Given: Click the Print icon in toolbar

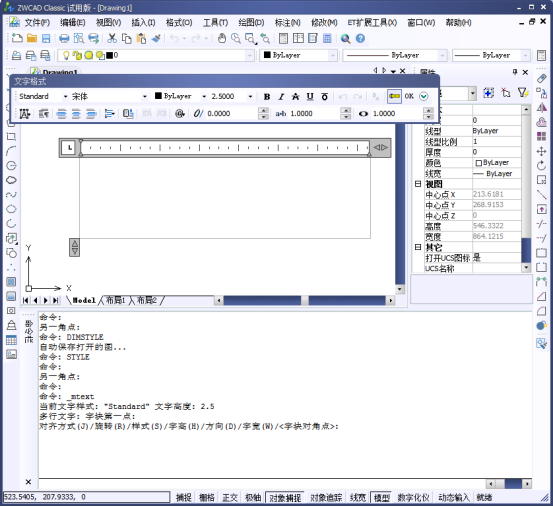Looking at the screenshot, I should tap(64, 38).
